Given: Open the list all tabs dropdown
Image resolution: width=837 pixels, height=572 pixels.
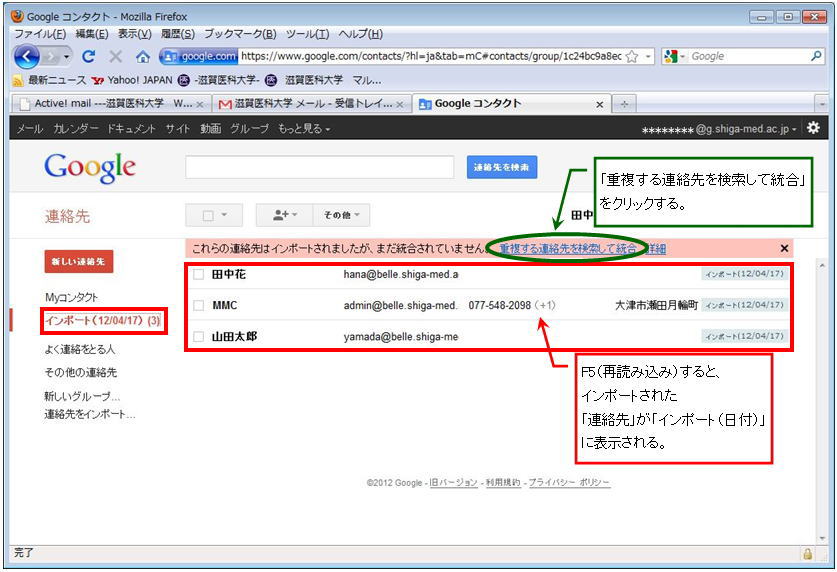Looking at the screenshot, I should [822, 104].
